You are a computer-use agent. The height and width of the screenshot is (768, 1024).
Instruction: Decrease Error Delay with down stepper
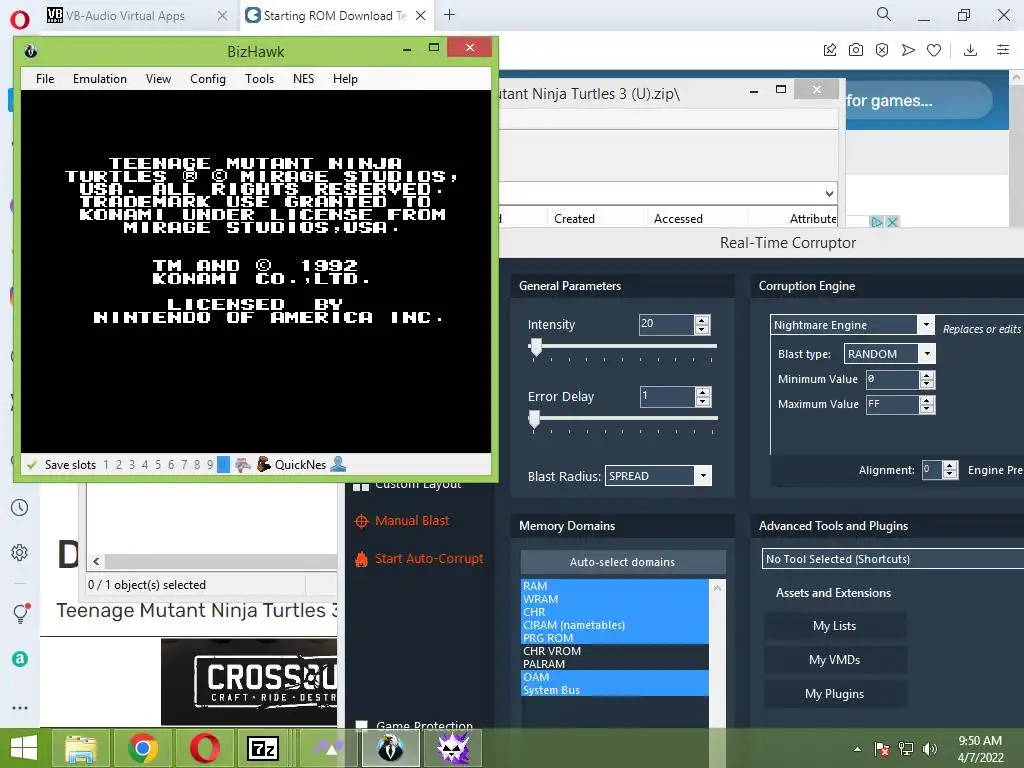(703, 401)
